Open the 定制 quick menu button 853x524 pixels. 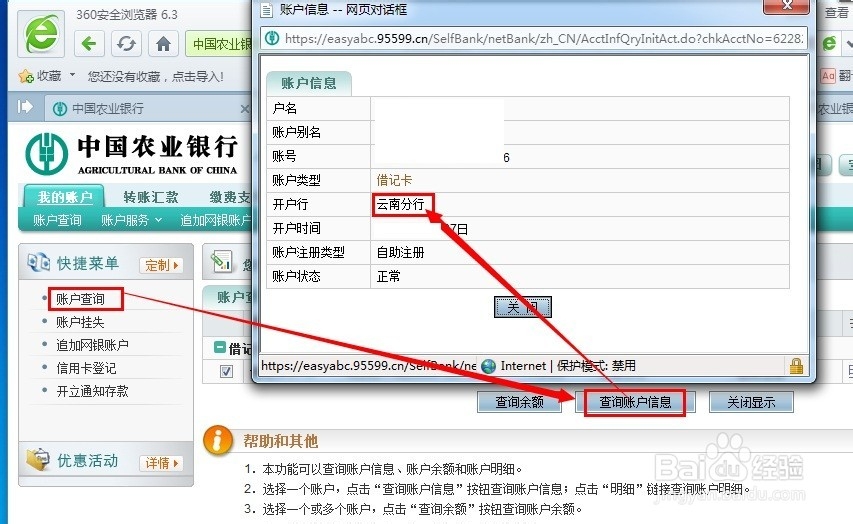(x=161, y=265)
